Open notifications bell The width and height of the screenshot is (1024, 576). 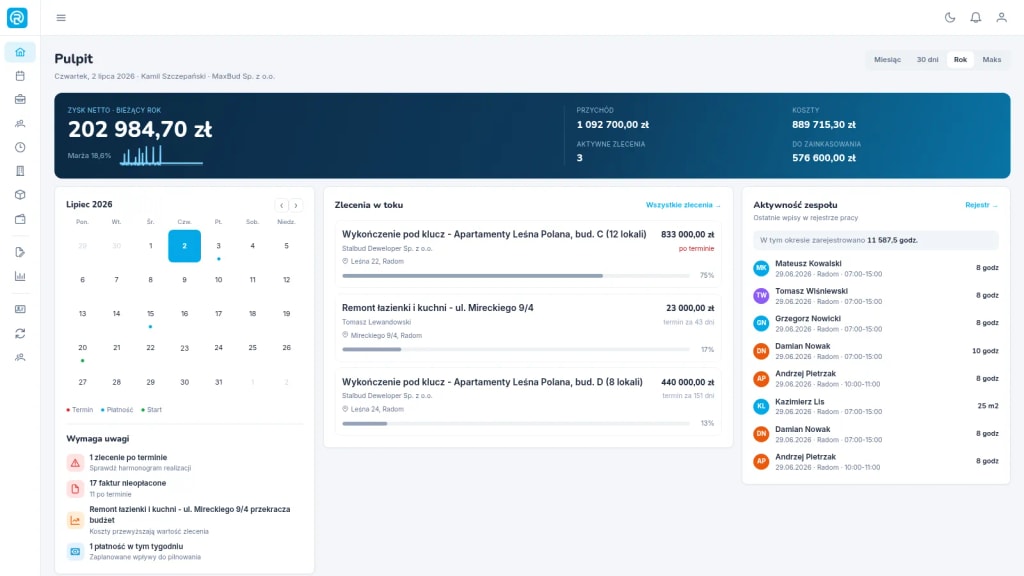click(976, 18)
